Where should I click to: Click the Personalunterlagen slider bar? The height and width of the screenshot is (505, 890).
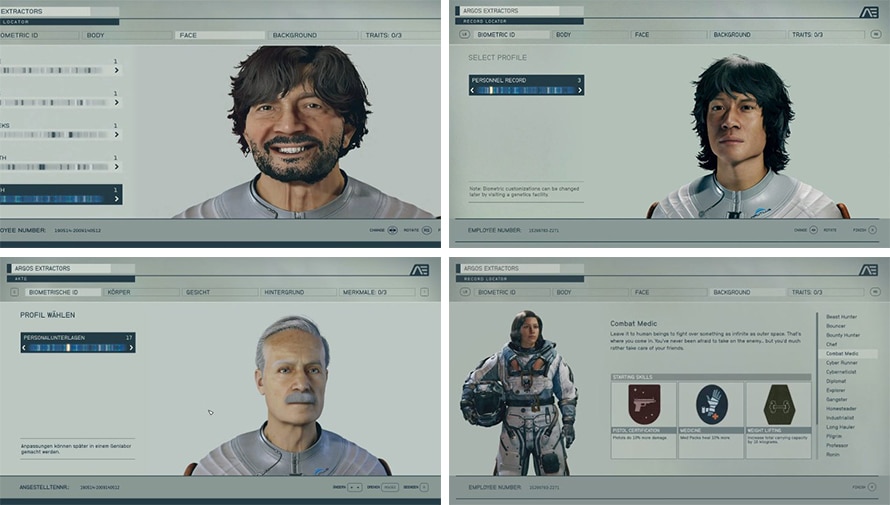pyautogui.click(x=77, y=348)
